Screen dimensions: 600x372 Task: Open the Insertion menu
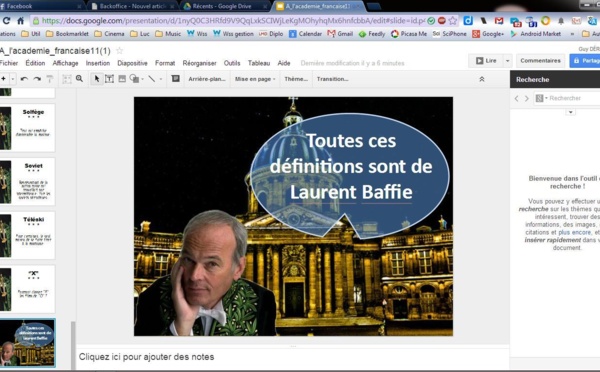click(x=98, y=63)
